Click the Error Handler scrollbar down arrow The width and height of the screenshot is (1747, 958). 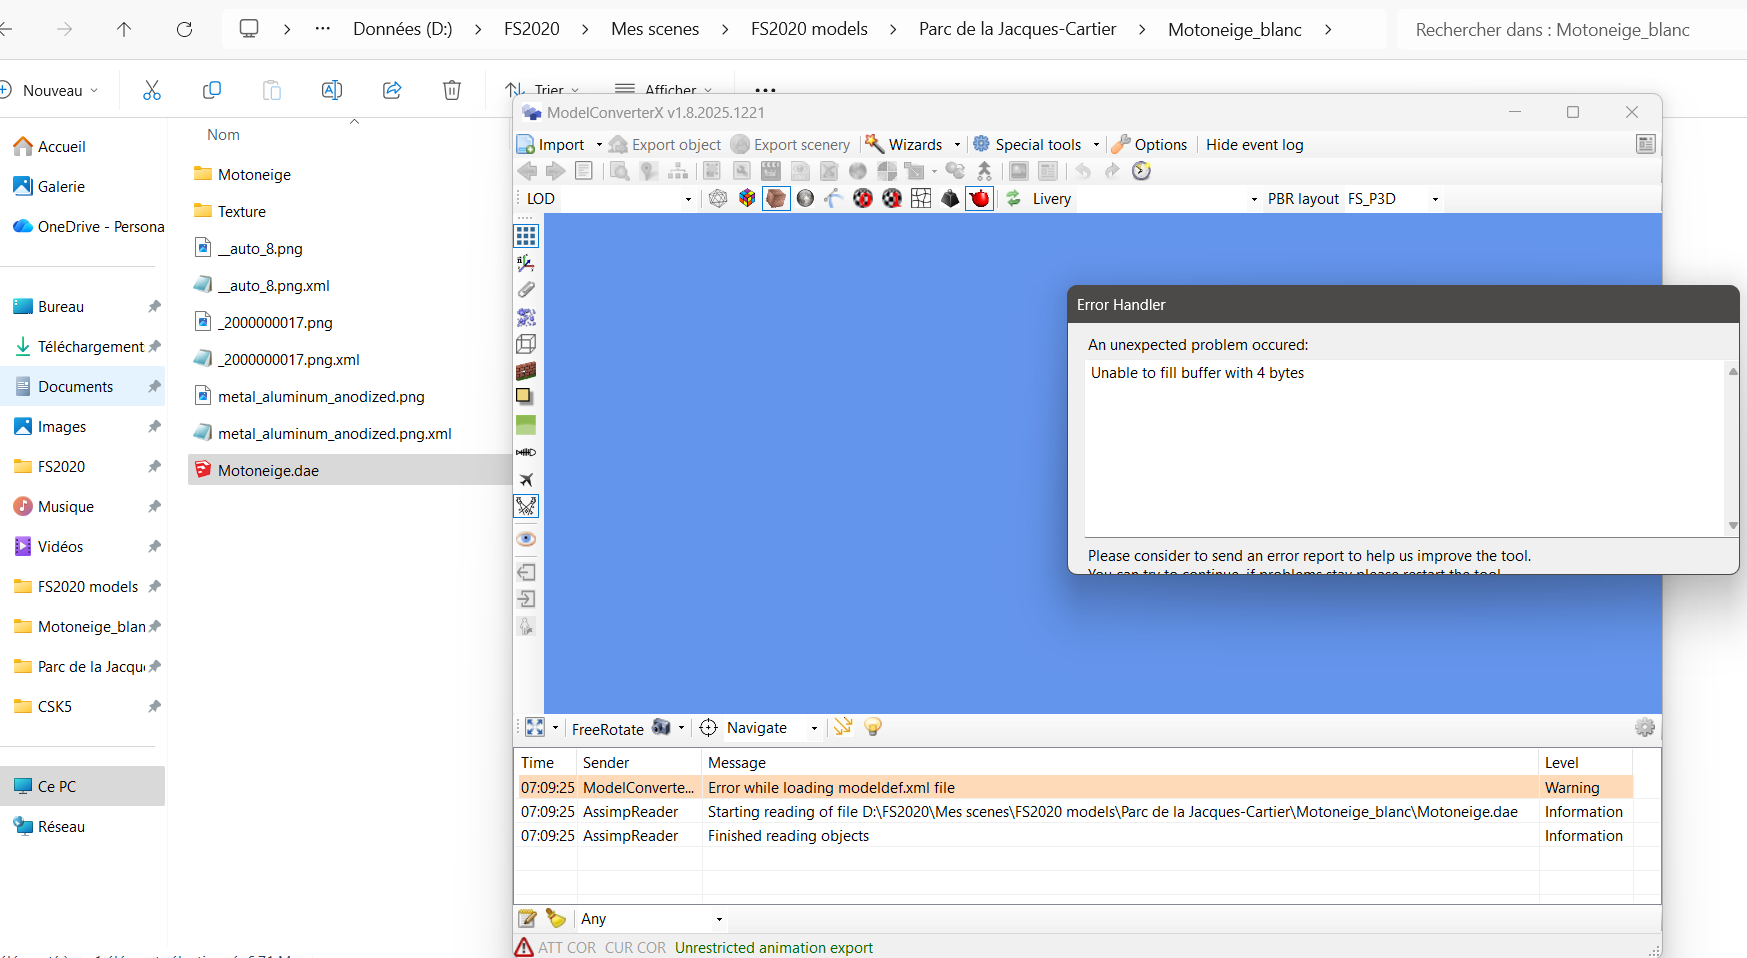1733,526
